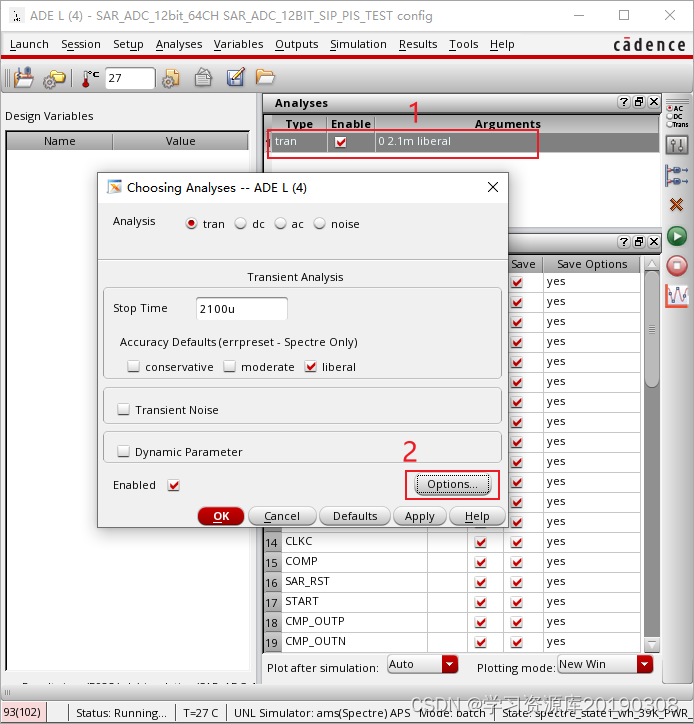Viewport: 694px width, 724px height.
Task: Click the Save State floppy-pencil icon
Action: (x=235, y=78)
